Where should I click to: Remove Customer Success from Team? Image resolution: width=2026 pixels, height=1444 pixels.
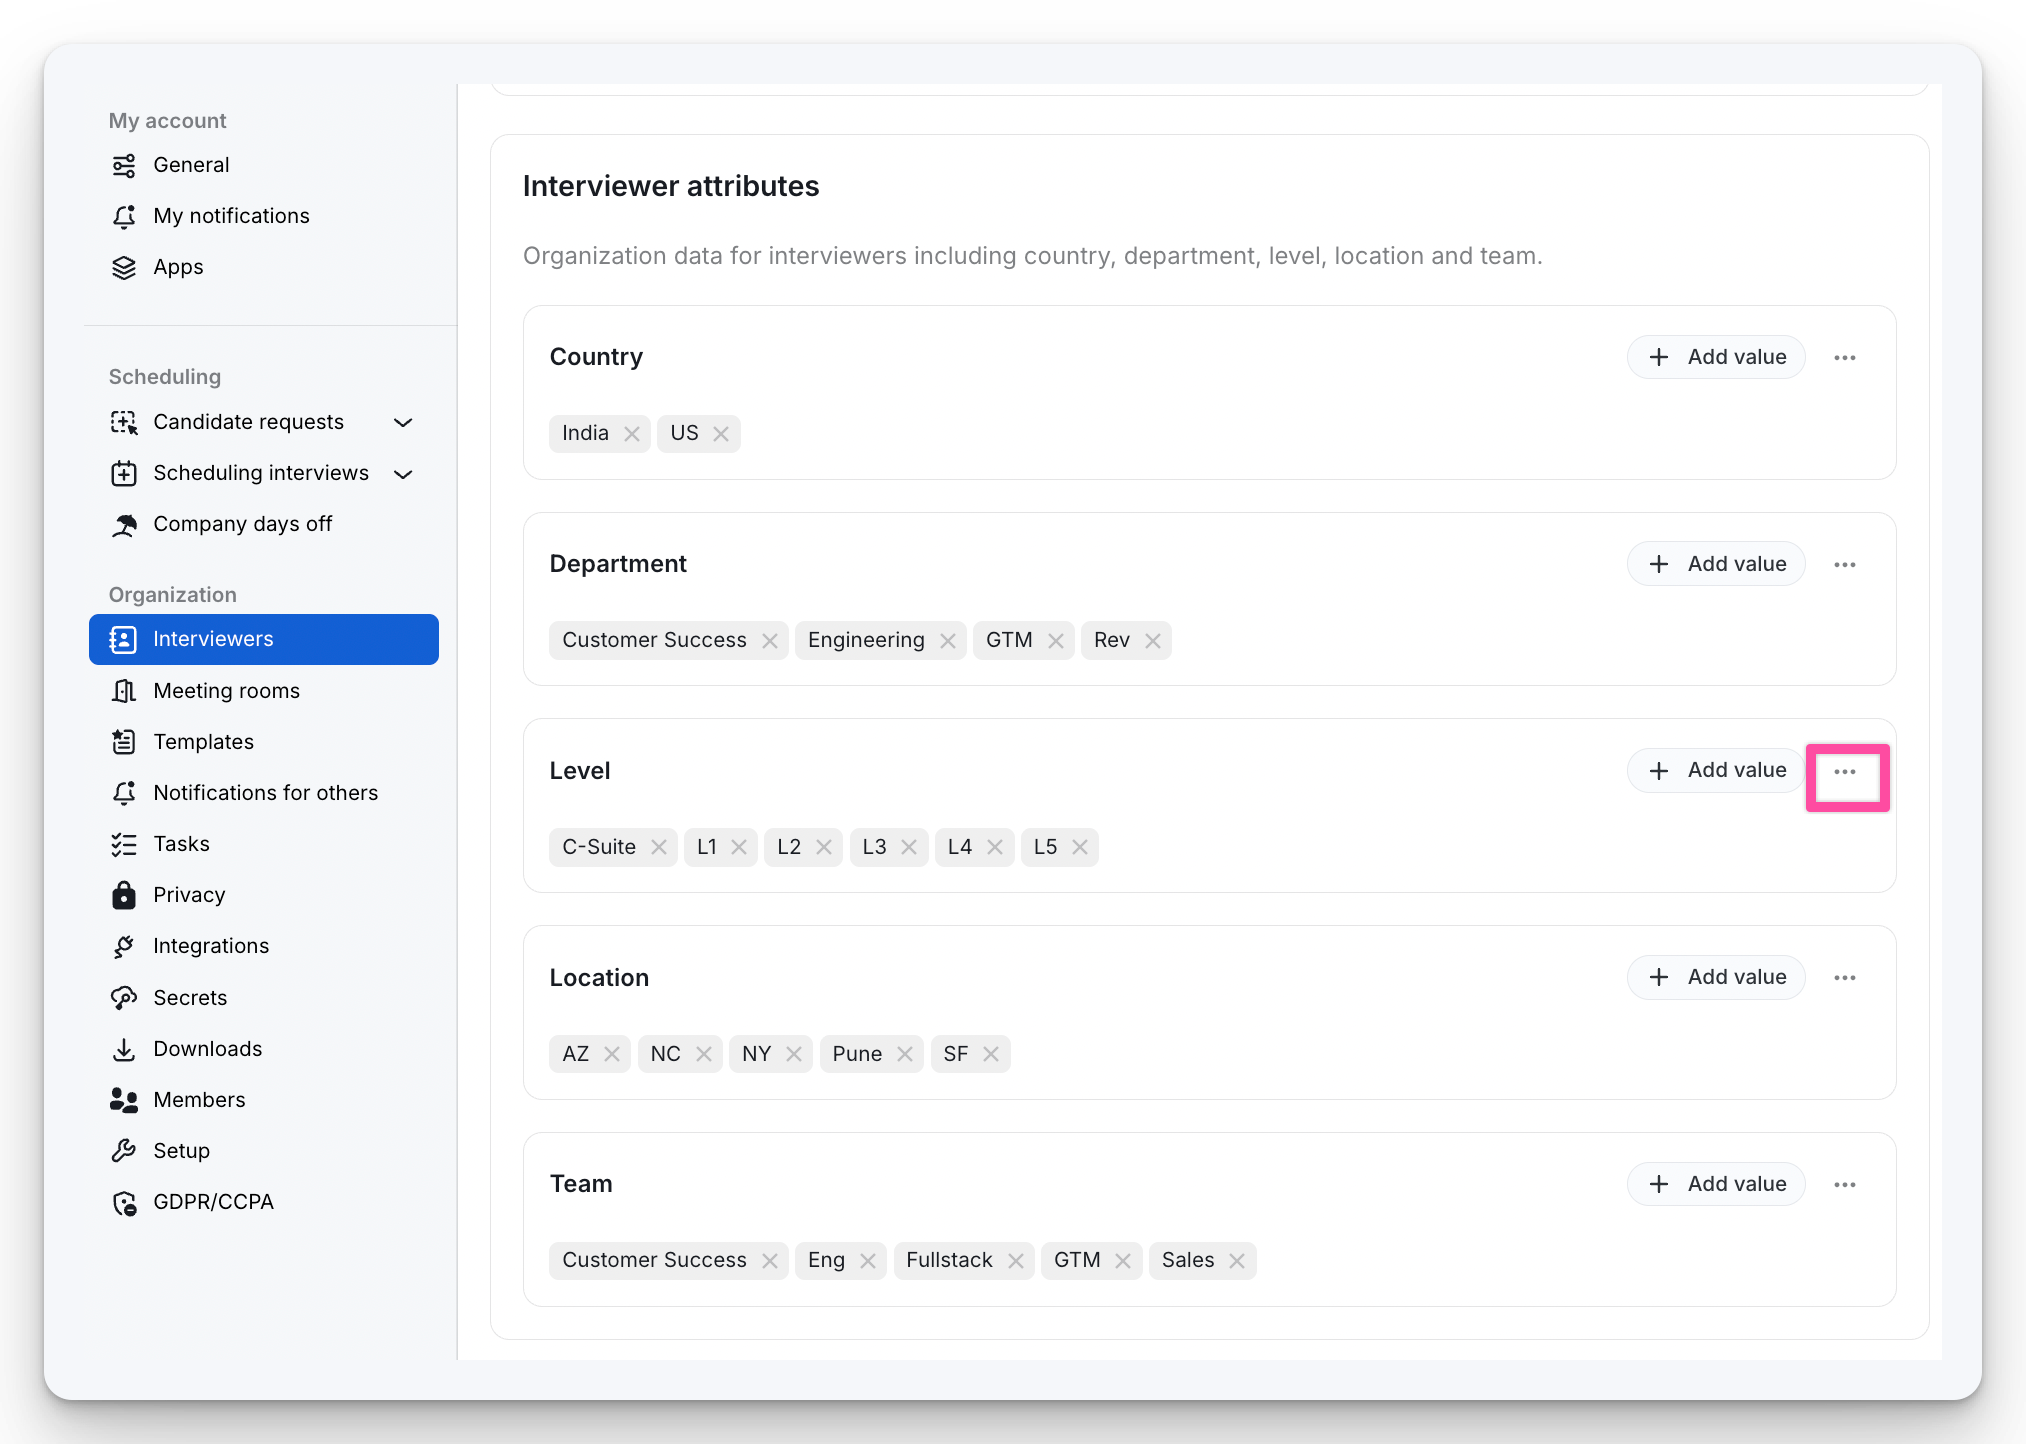[770, 1261]
